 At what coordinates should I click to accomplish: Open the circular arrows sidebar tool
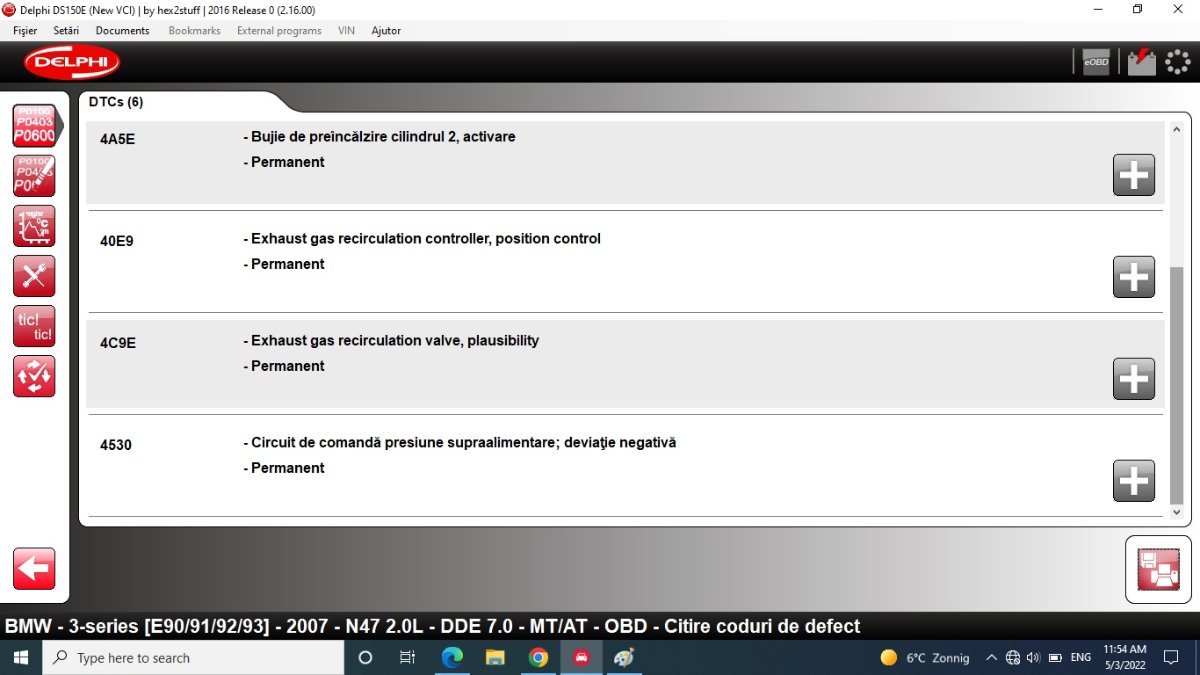(x=34, y=376)
